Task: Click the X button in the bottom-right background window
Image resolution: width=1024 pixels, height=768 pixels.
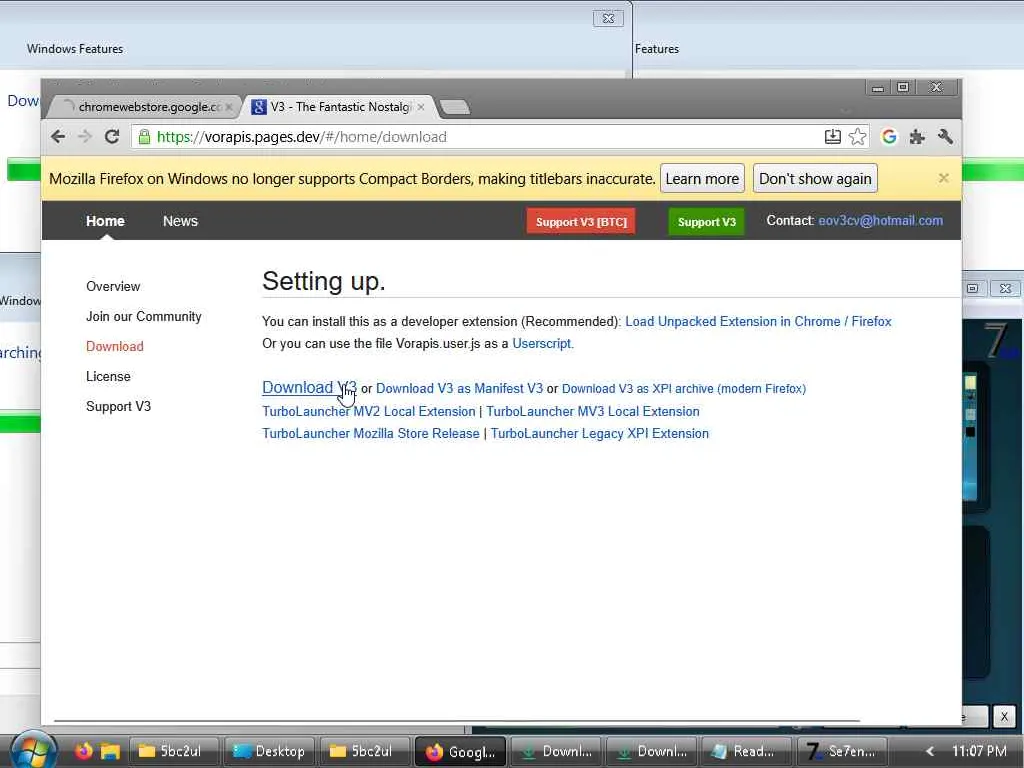Action: point(1004,716)
